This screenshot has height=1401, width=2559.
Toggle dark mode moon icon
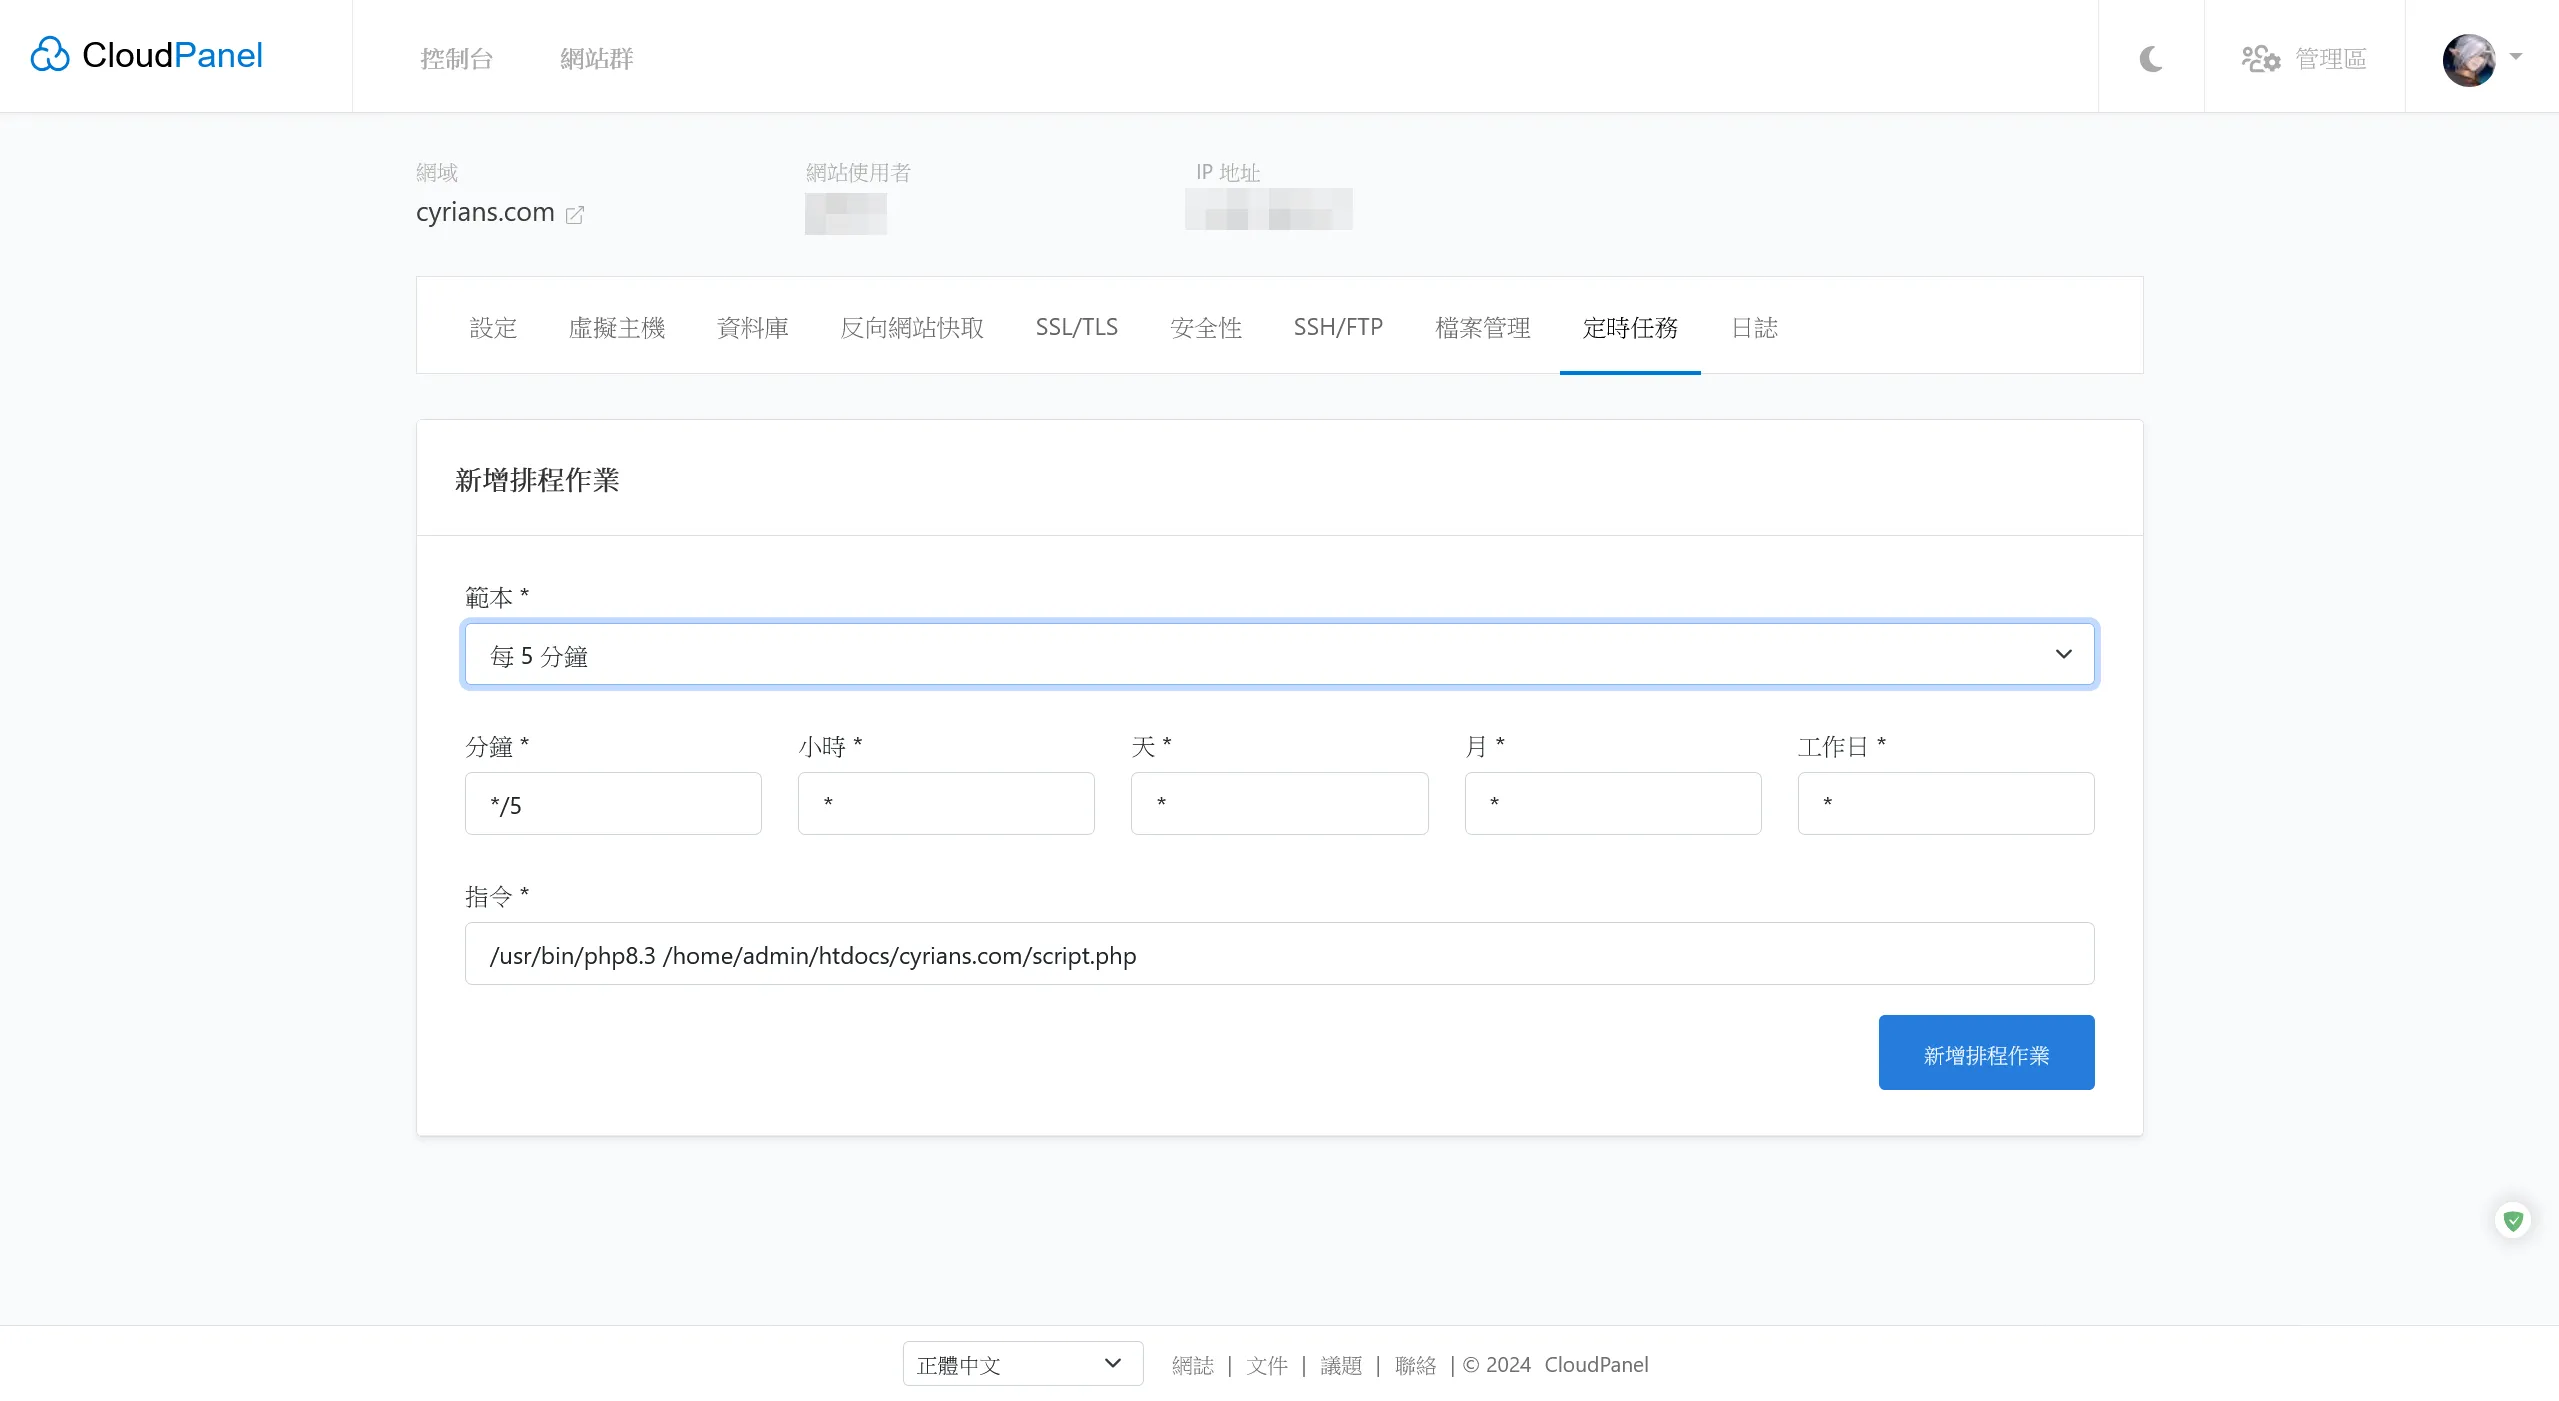2151,59
